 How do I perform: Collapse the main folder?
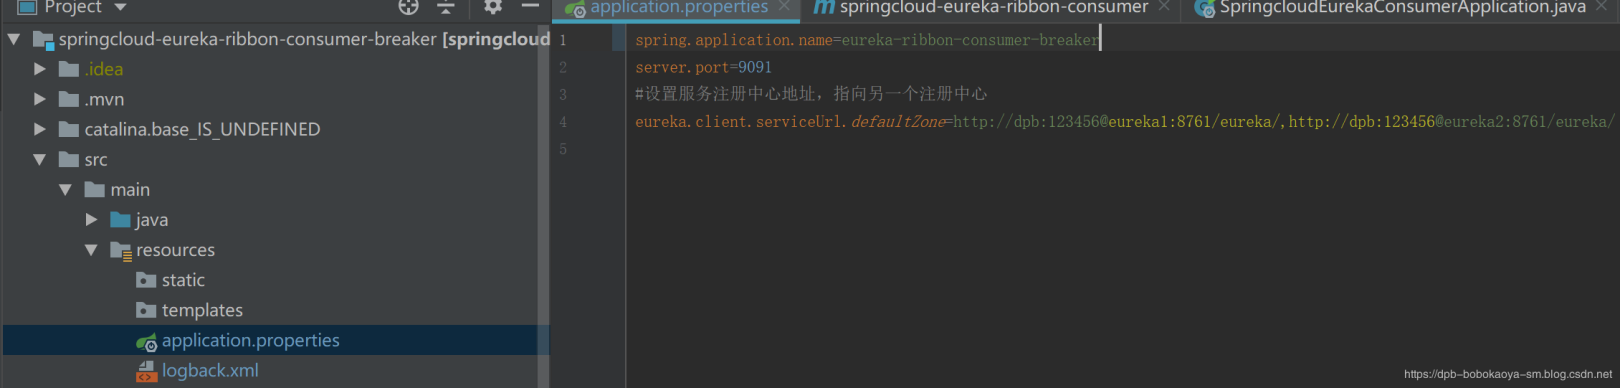pos(66,189)
